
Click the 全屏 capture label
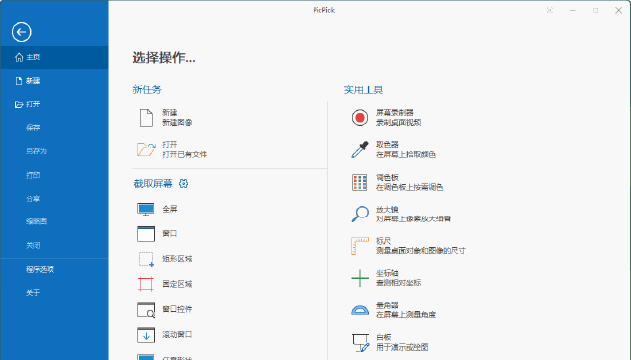tap(170, 209)
